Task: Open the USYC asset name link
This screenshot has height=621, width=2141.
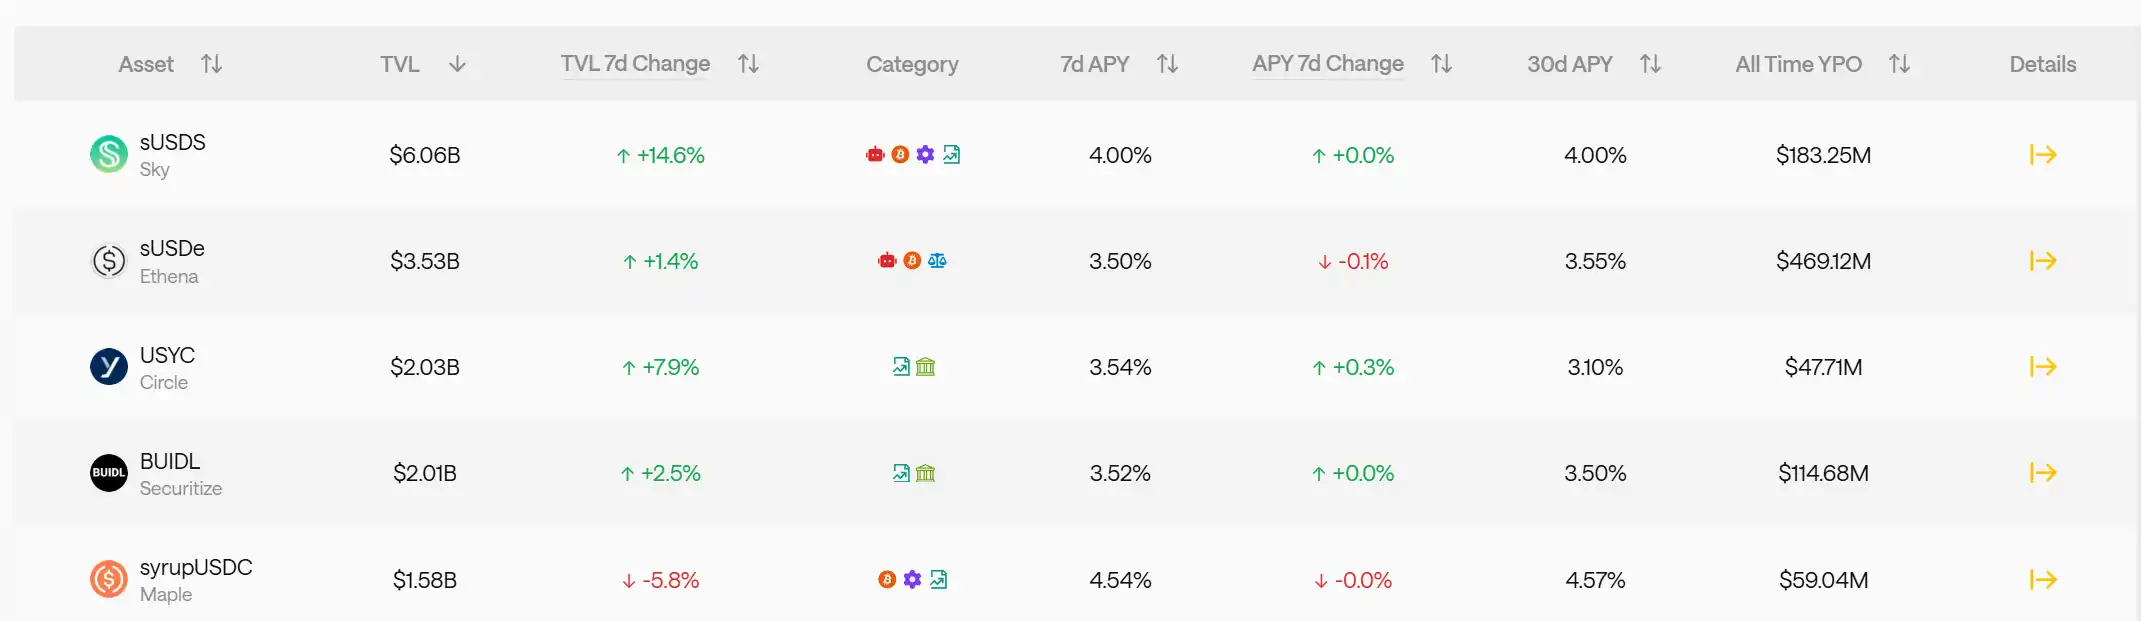Action: tap(167, 355)
